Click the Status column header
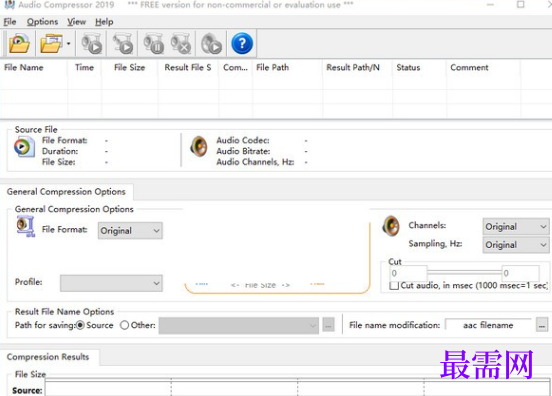Viewport: 552px width, 396px height. pyautogui.click(x=419, y=68)
